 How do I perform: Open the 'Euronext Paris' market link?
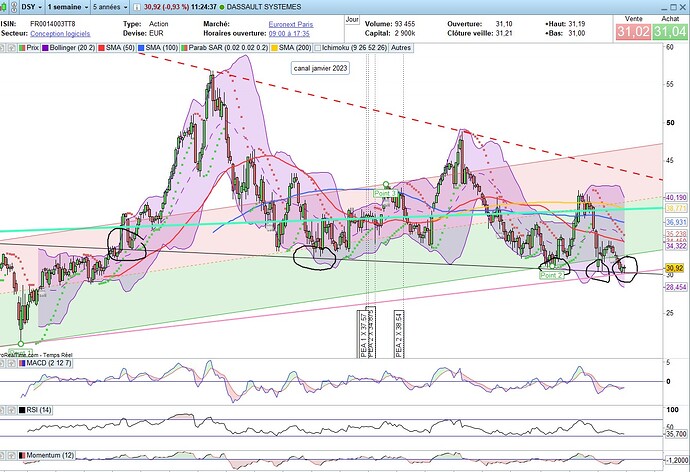(x=291, y=25)
